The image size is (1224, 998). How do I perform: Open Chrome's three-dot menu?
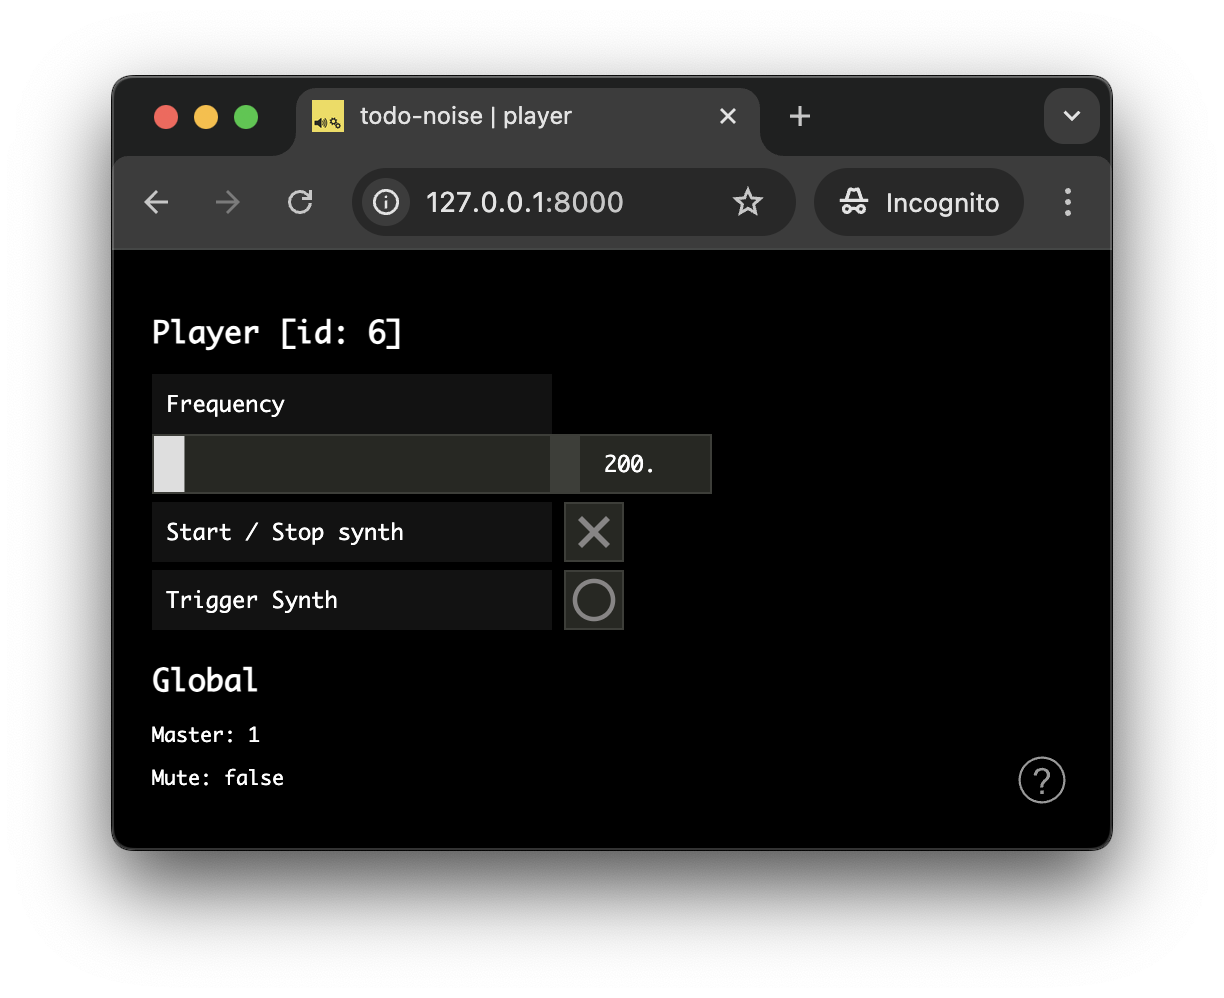(1068, 202)
